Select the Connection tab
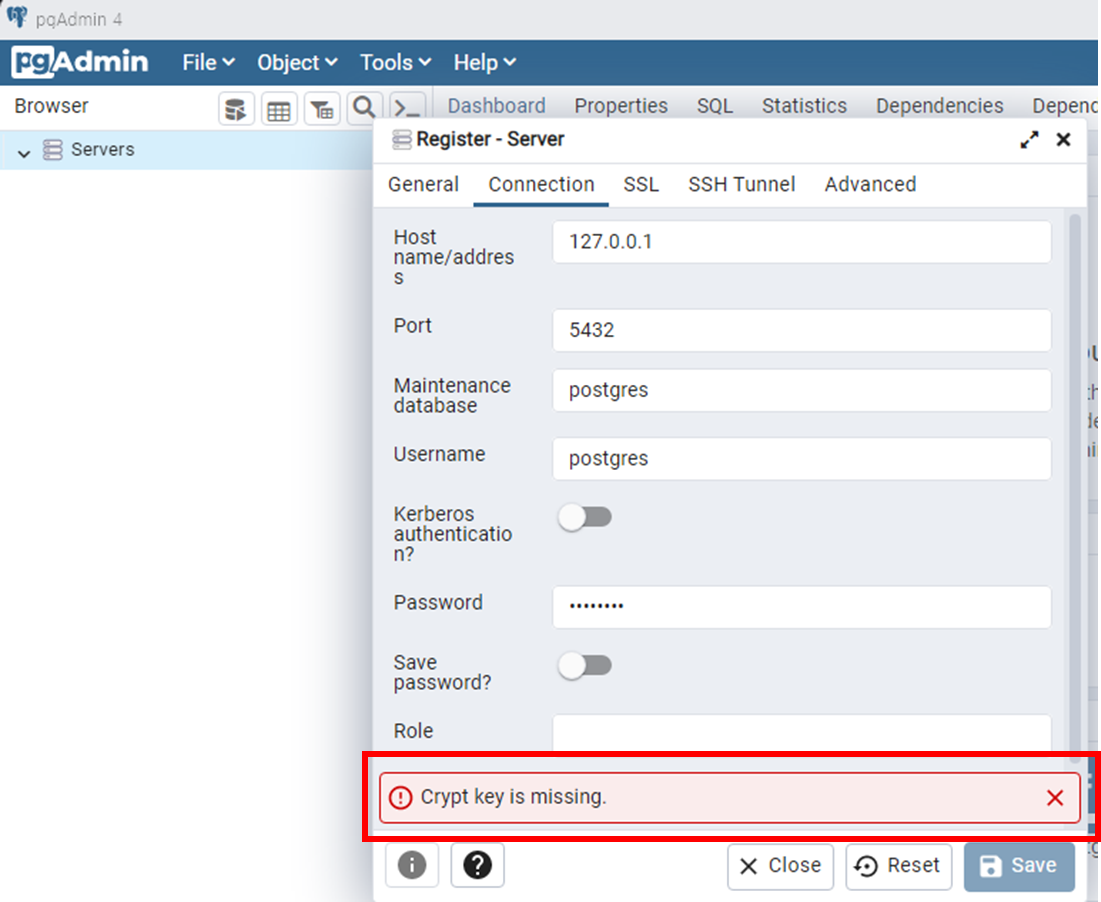Viewport: 1101px width, 902px height. point(541,184)
